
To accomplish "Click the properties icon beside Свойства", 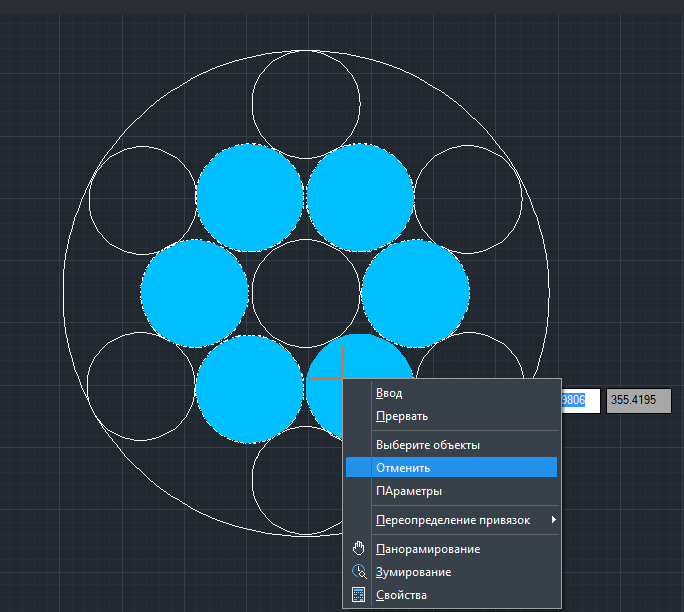I will (x=359, y=595).
